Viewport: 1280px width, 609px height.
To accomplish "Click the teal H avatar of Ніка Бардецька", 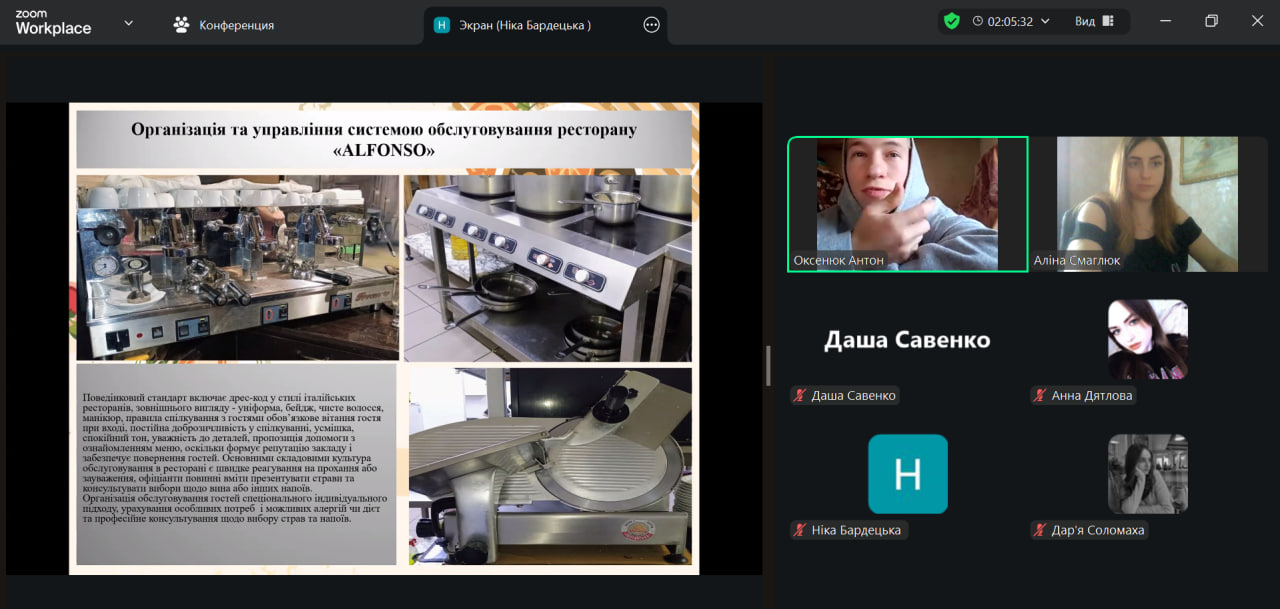I will click(907, 474).
